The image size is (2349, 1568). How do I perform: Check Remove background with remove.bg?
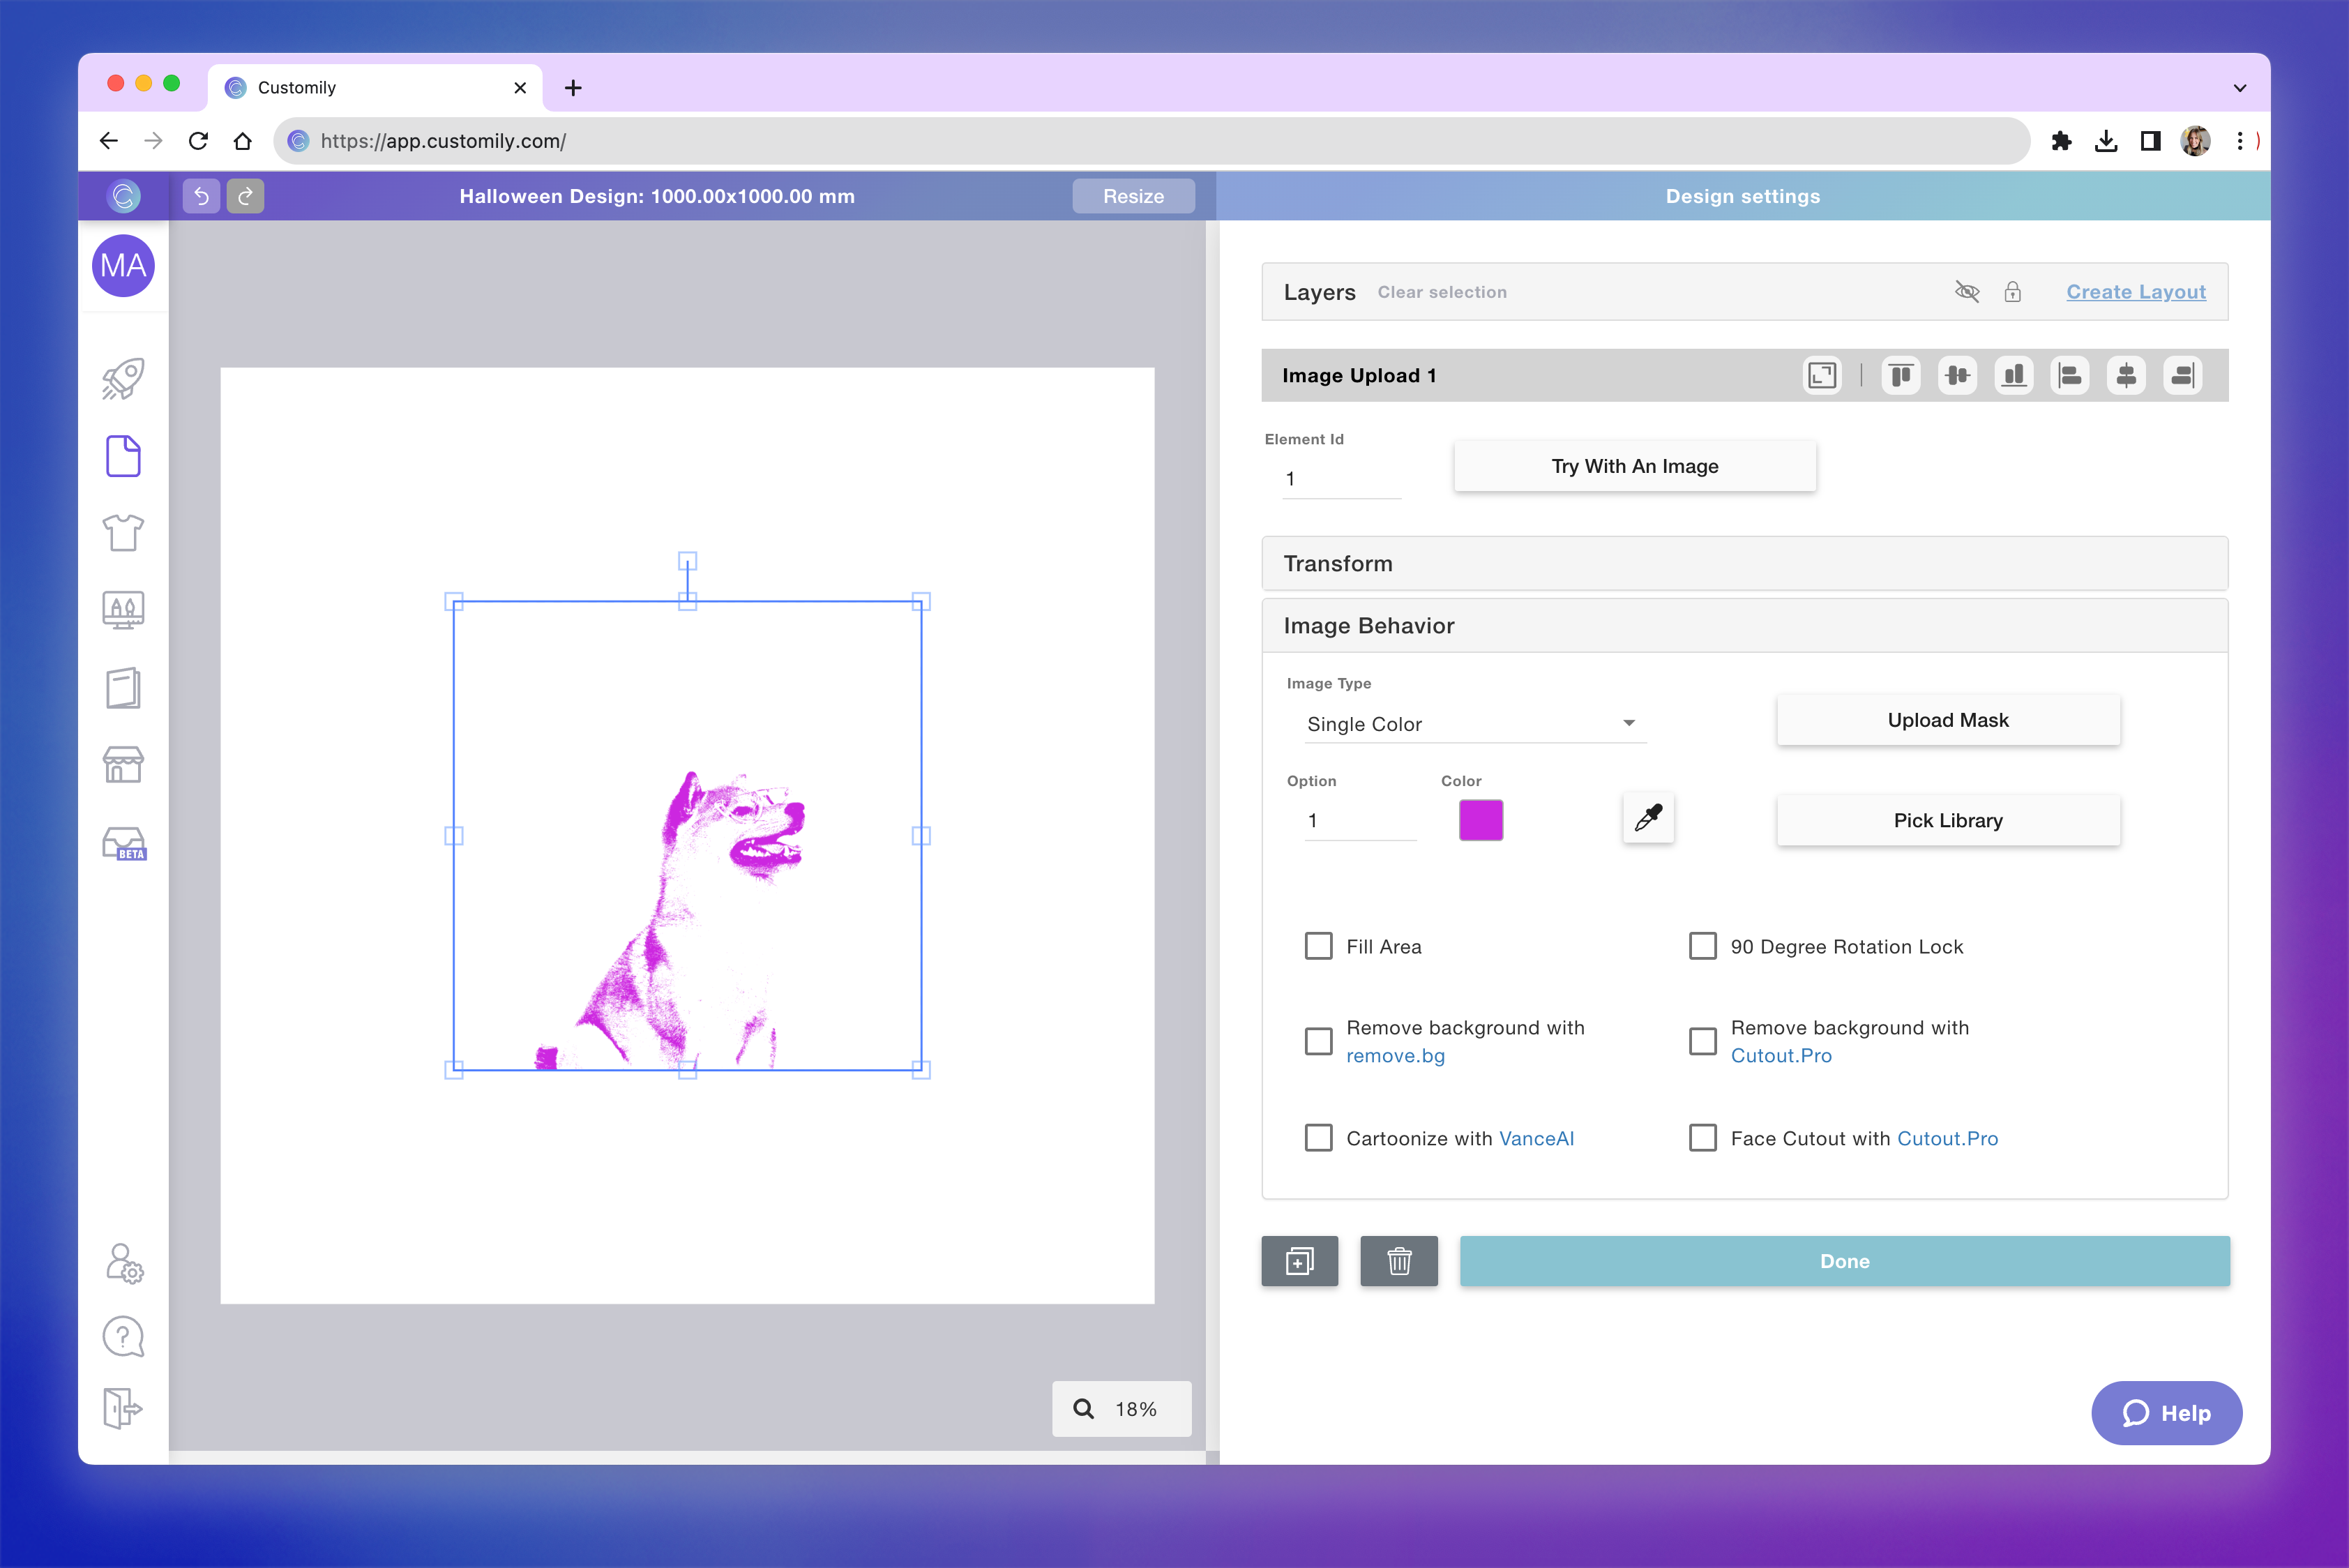tap(1318, 1041)
